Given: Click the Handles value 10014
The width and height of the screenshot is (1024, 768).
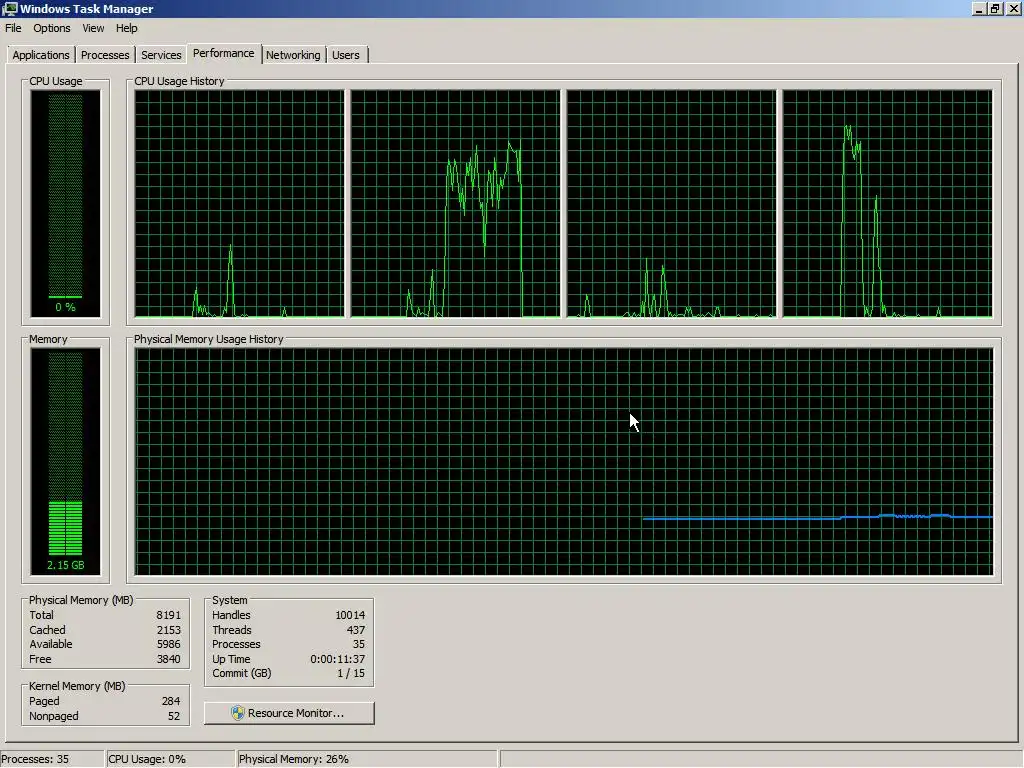Looking at the screenshot, I should [350, 615].
